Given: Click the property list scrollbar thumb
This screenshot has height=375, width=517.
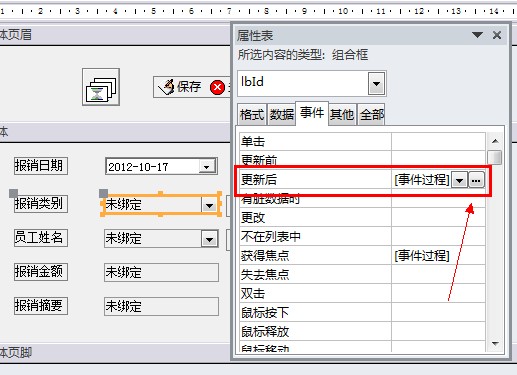Looking at the screenshot, I should coord(495,157).
